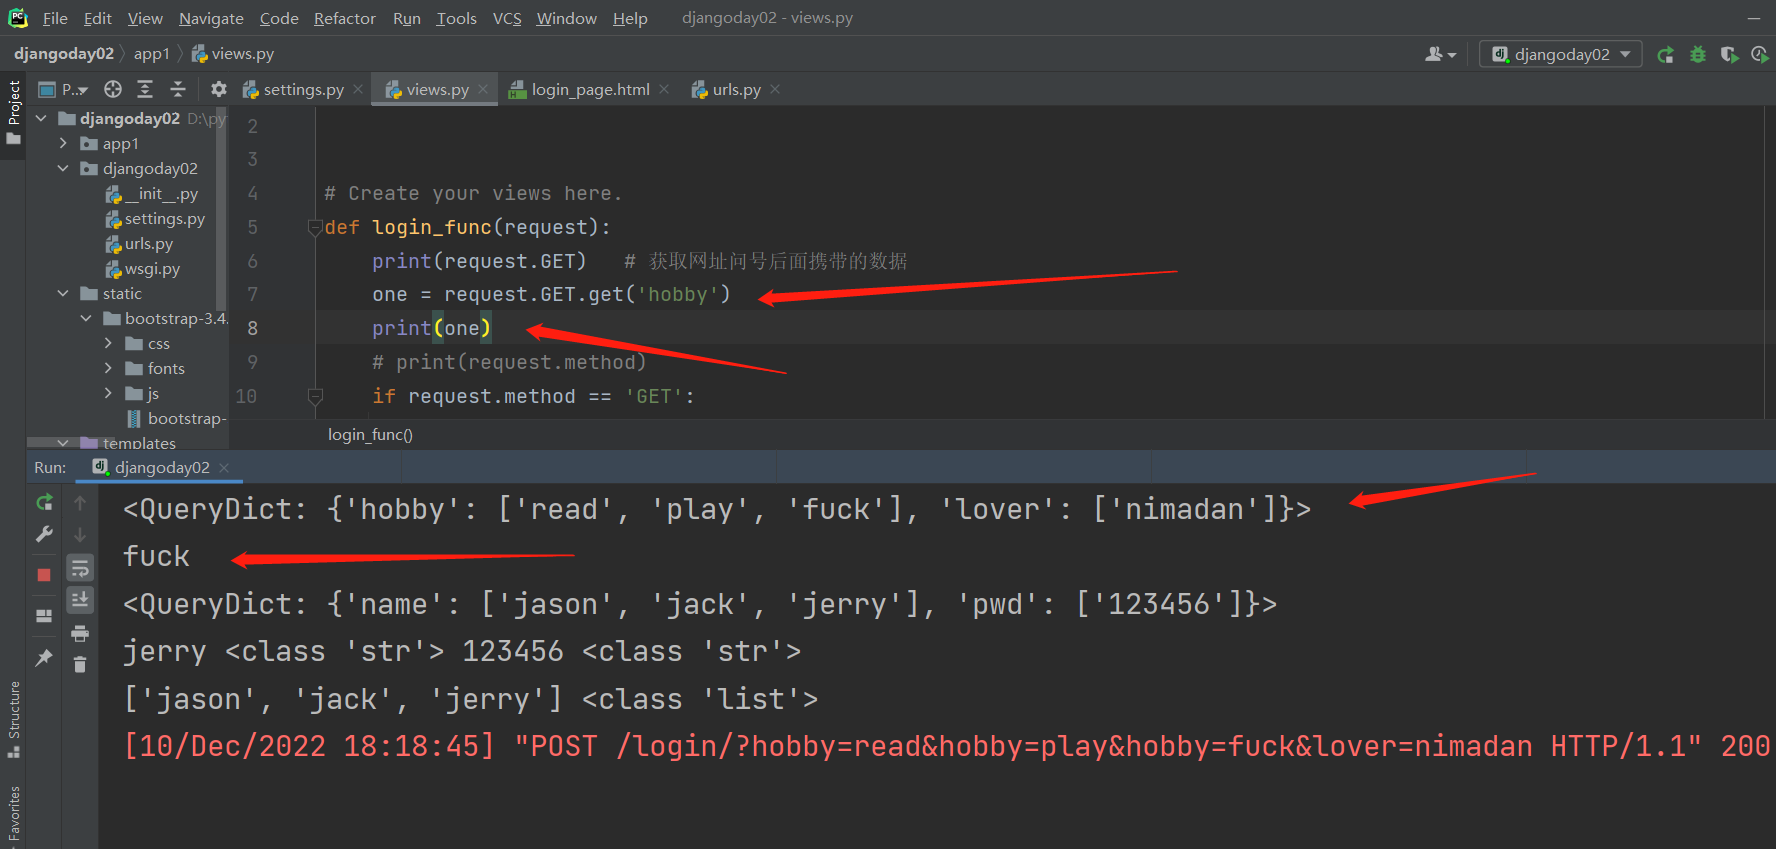Switch to the urls.py editor tab

click(736, 90)
